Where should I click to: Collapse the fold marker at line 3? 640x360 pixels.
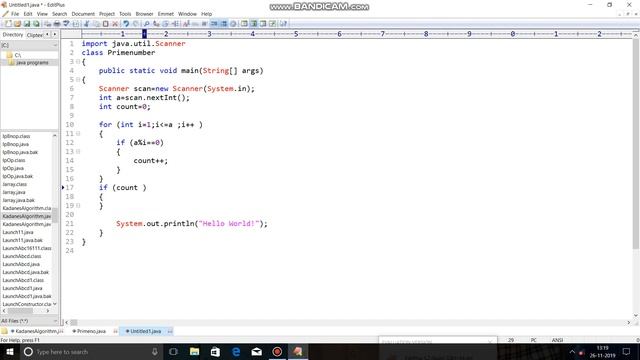click(78, 62)
